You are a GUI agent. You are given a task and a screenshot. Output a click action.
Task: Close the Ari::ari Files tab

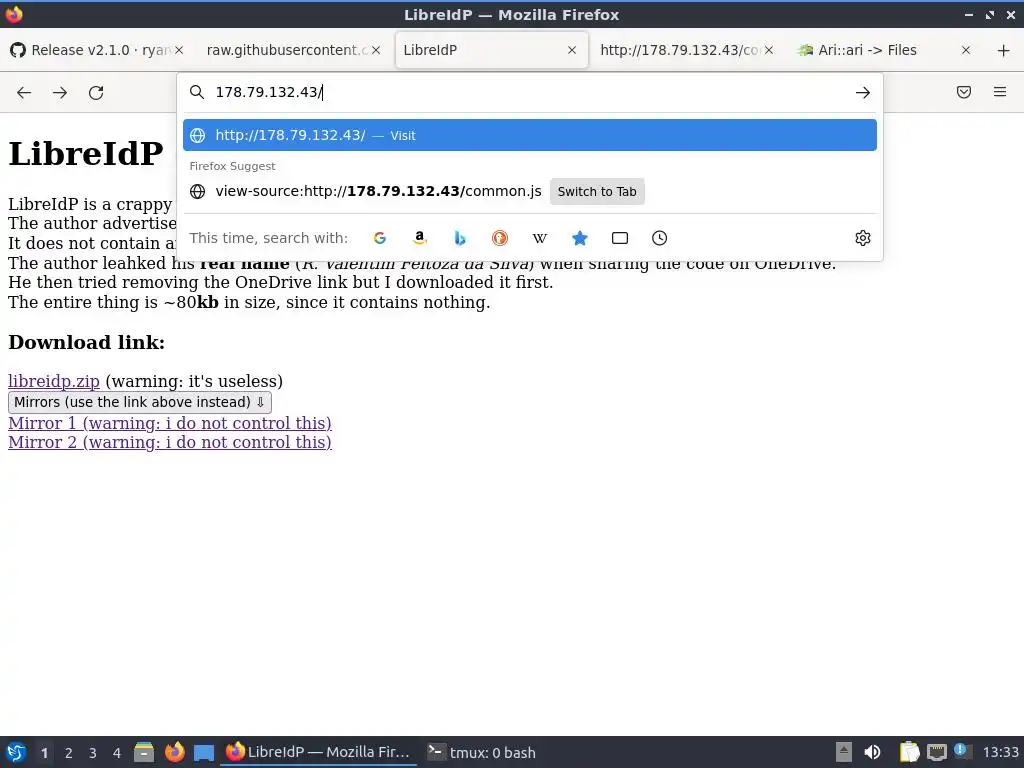pos(966,50)
